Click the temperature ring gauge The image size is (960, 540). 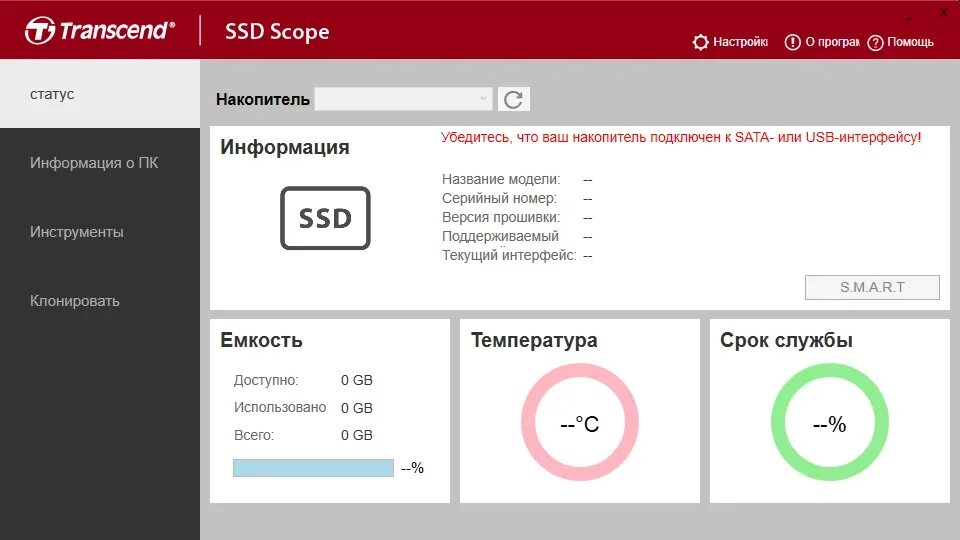coord(580,422)
